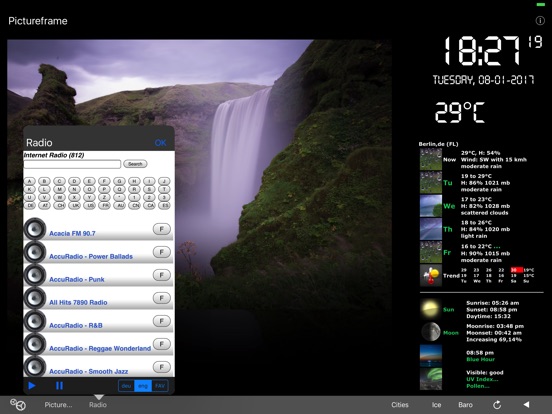
Task: Filter stations by country DE
Action: [30, 205]
